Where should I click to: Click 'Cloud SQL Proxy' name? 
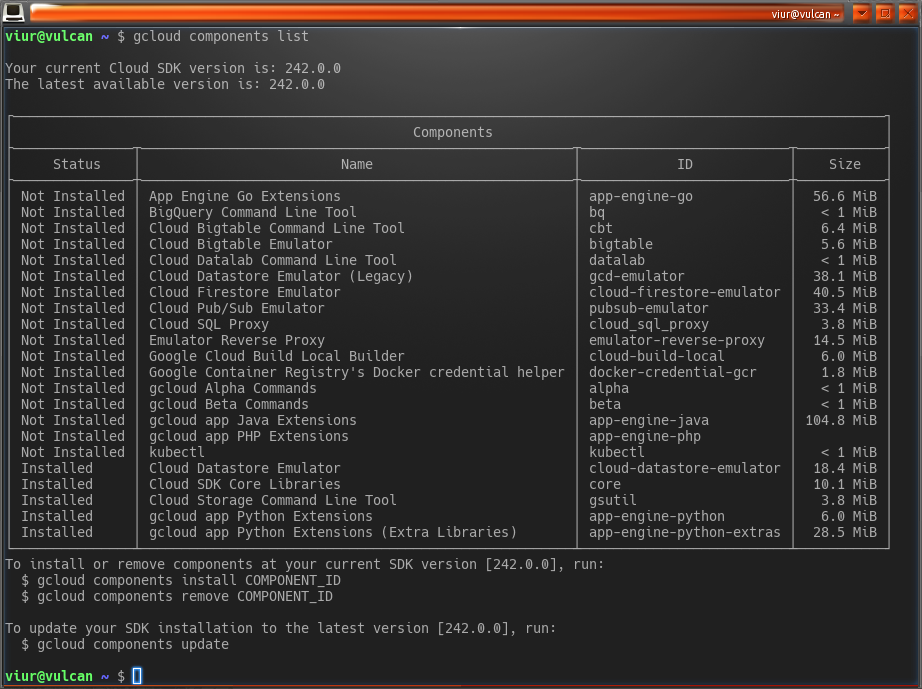[209, 324]
